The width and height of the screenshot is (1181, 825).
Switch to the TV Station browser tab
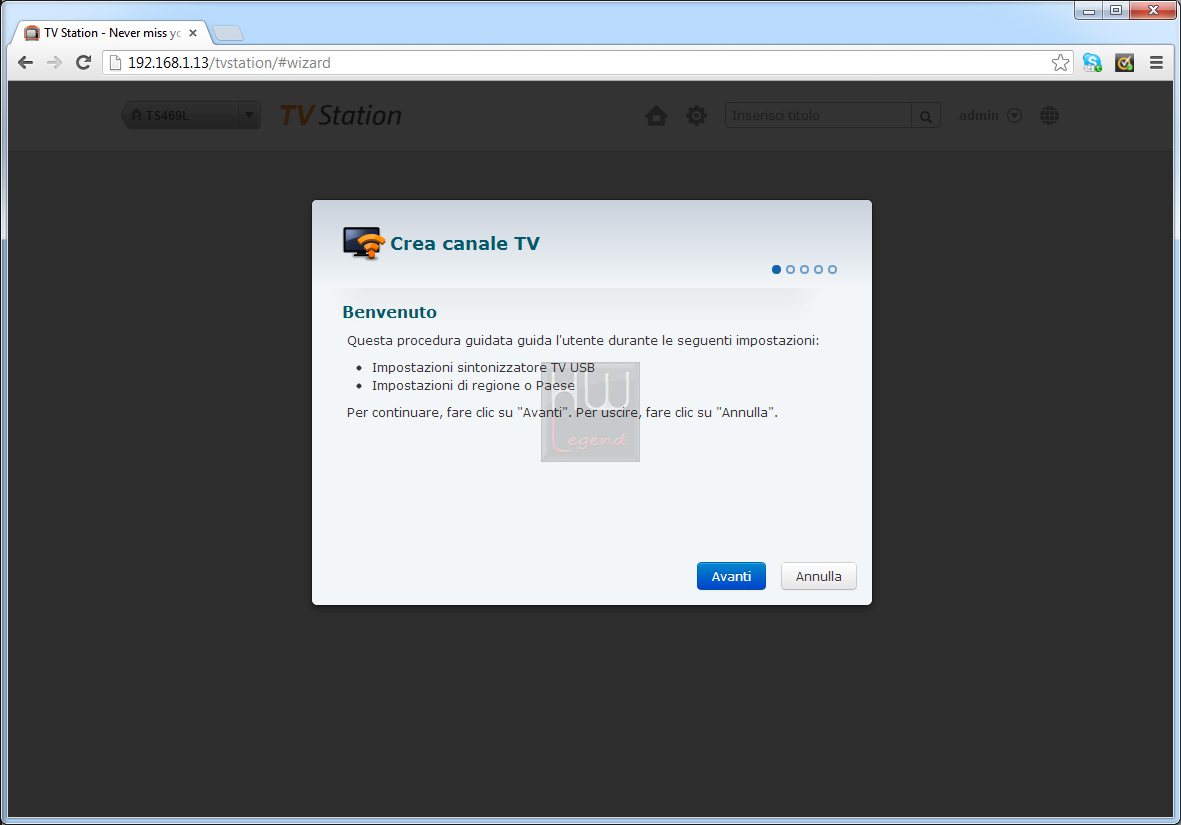pyautogui.click(x=111, y=33)
